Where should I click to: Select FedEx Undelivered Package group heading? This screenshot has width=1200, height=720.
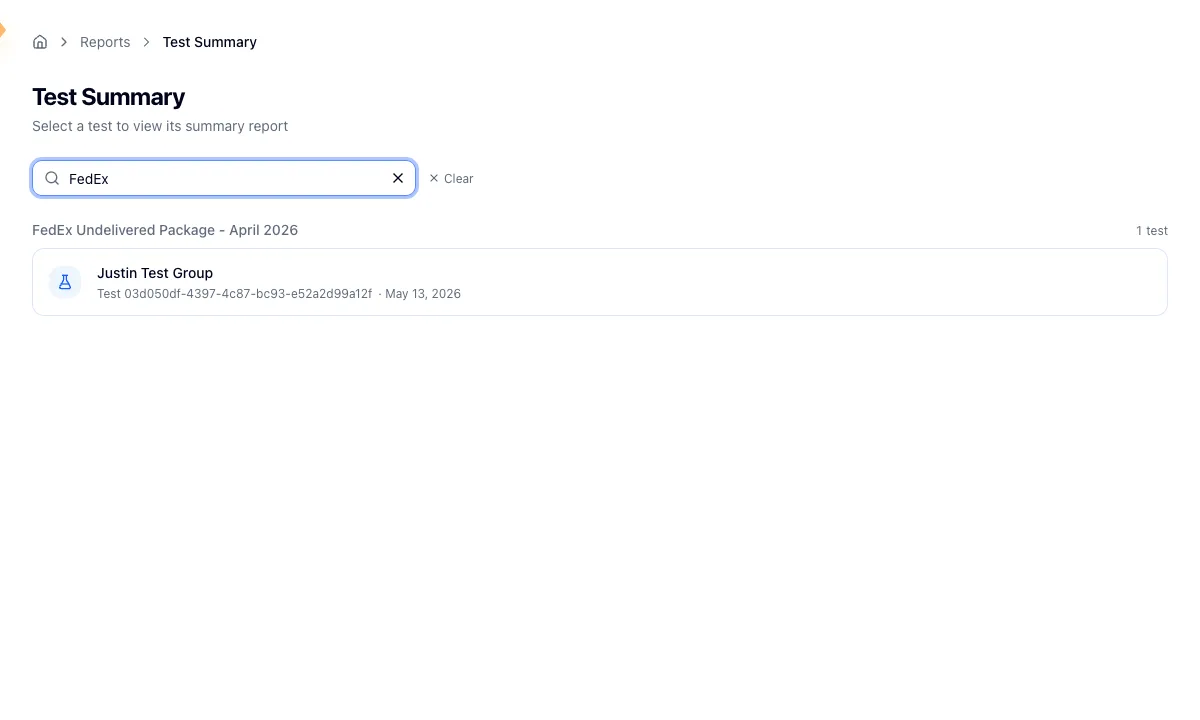point(165,230)
